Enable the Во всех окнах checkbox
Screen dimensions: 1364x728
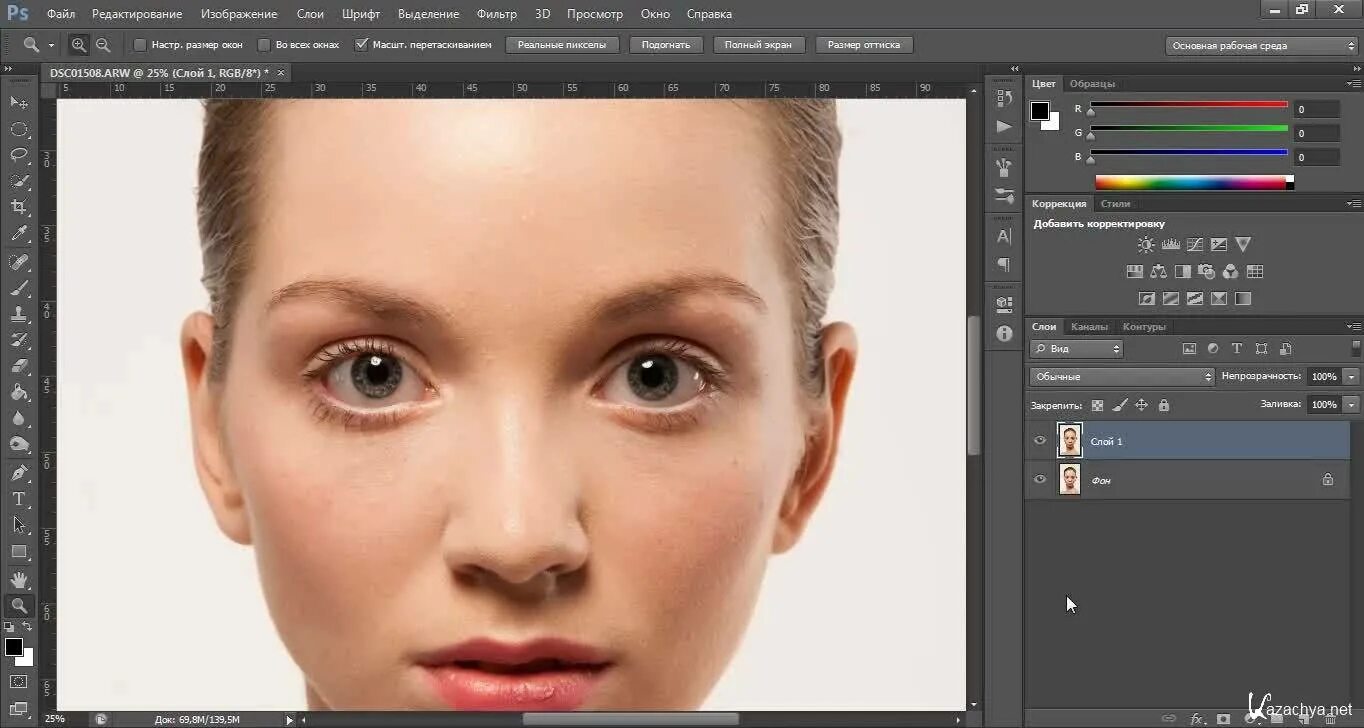(264, 45)
